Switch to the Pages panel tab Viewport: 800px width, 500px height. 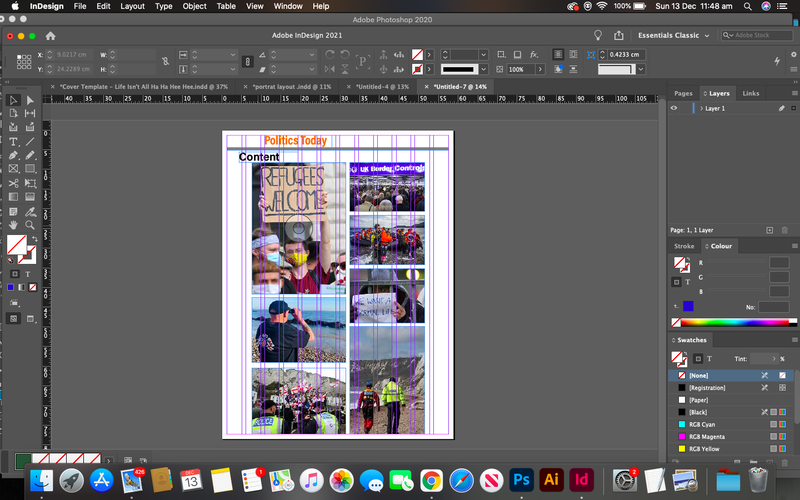(x=683, y=93)
